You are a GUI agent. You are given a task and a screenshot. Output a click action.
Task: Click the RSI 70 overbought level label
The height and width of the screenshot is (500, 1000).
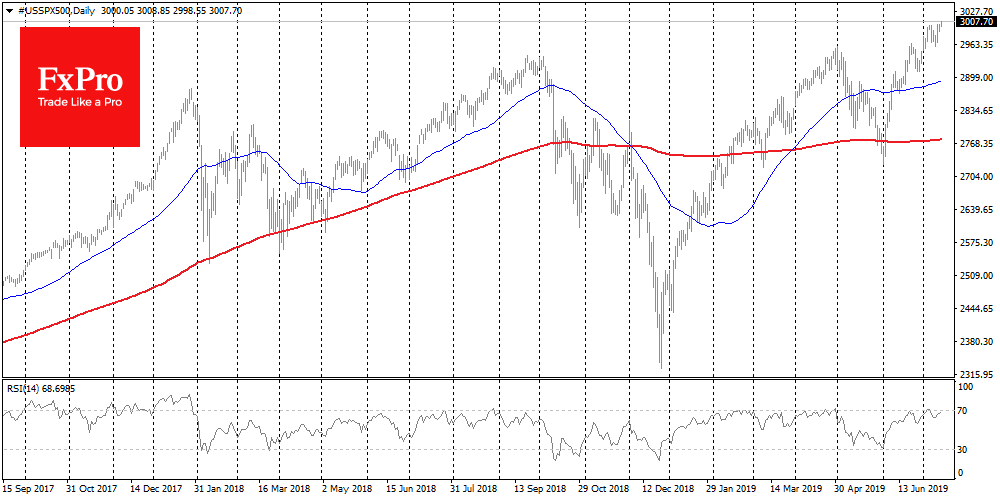[963, 410]
